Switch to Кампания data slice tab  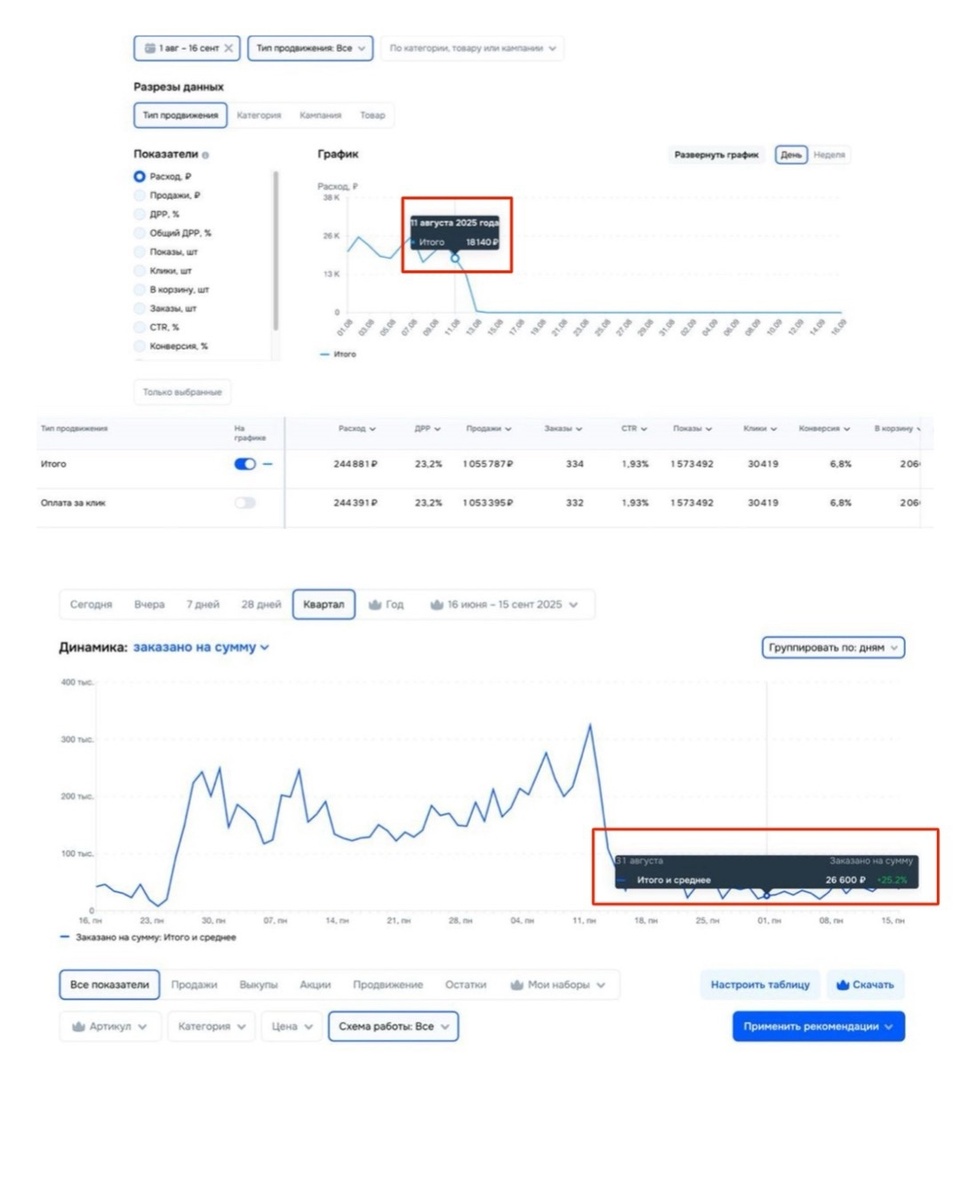pos(320,115)
